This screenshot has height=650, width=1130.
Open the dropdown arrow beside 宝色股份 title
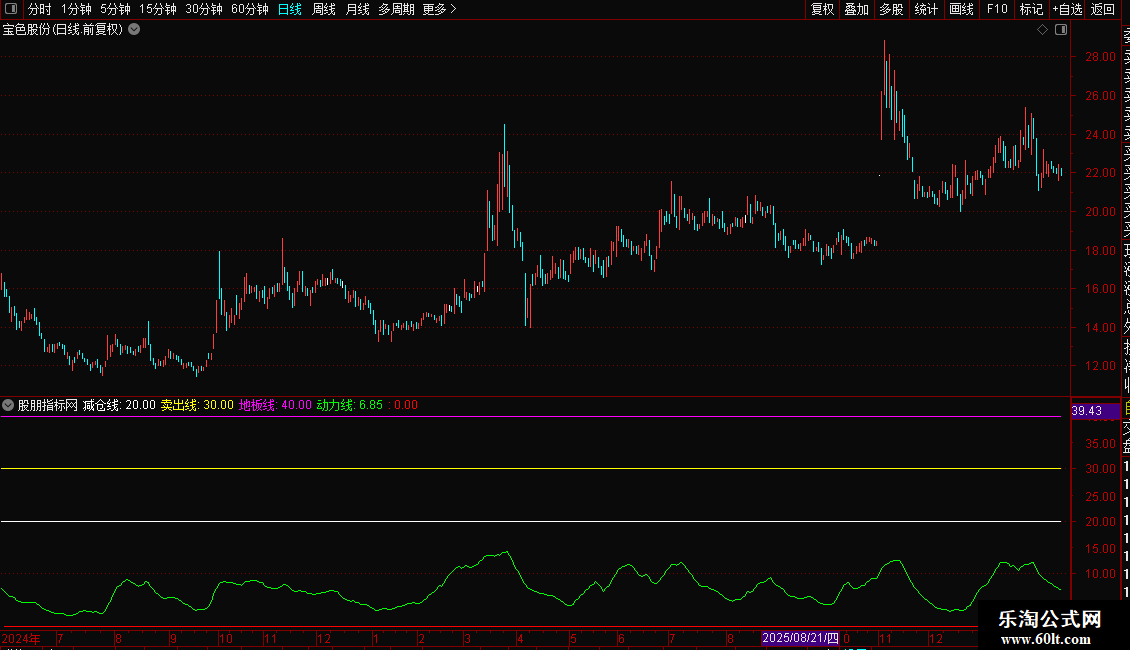[134, 30]
